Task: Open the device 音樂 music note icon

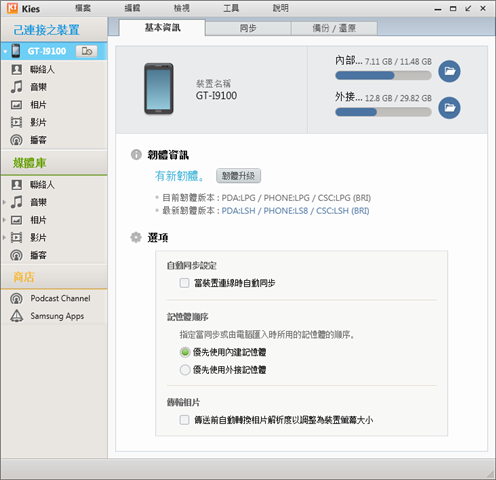Action: pyautogui.click(x=17, y=87)
